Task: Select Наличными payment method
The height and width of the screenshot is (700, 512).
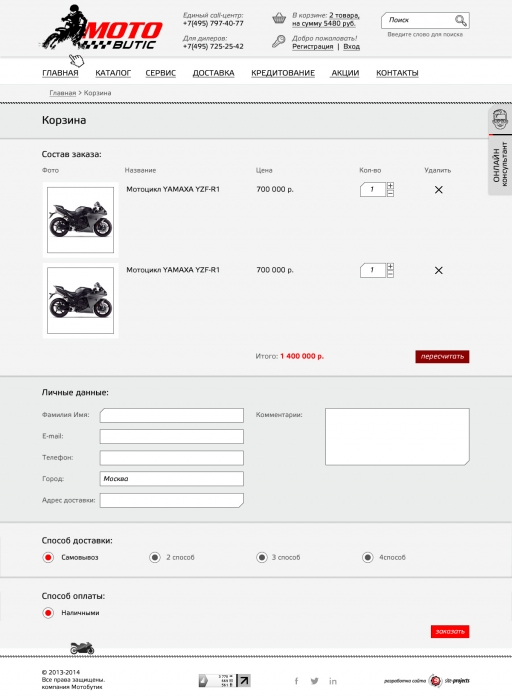Action: (48, 613)
